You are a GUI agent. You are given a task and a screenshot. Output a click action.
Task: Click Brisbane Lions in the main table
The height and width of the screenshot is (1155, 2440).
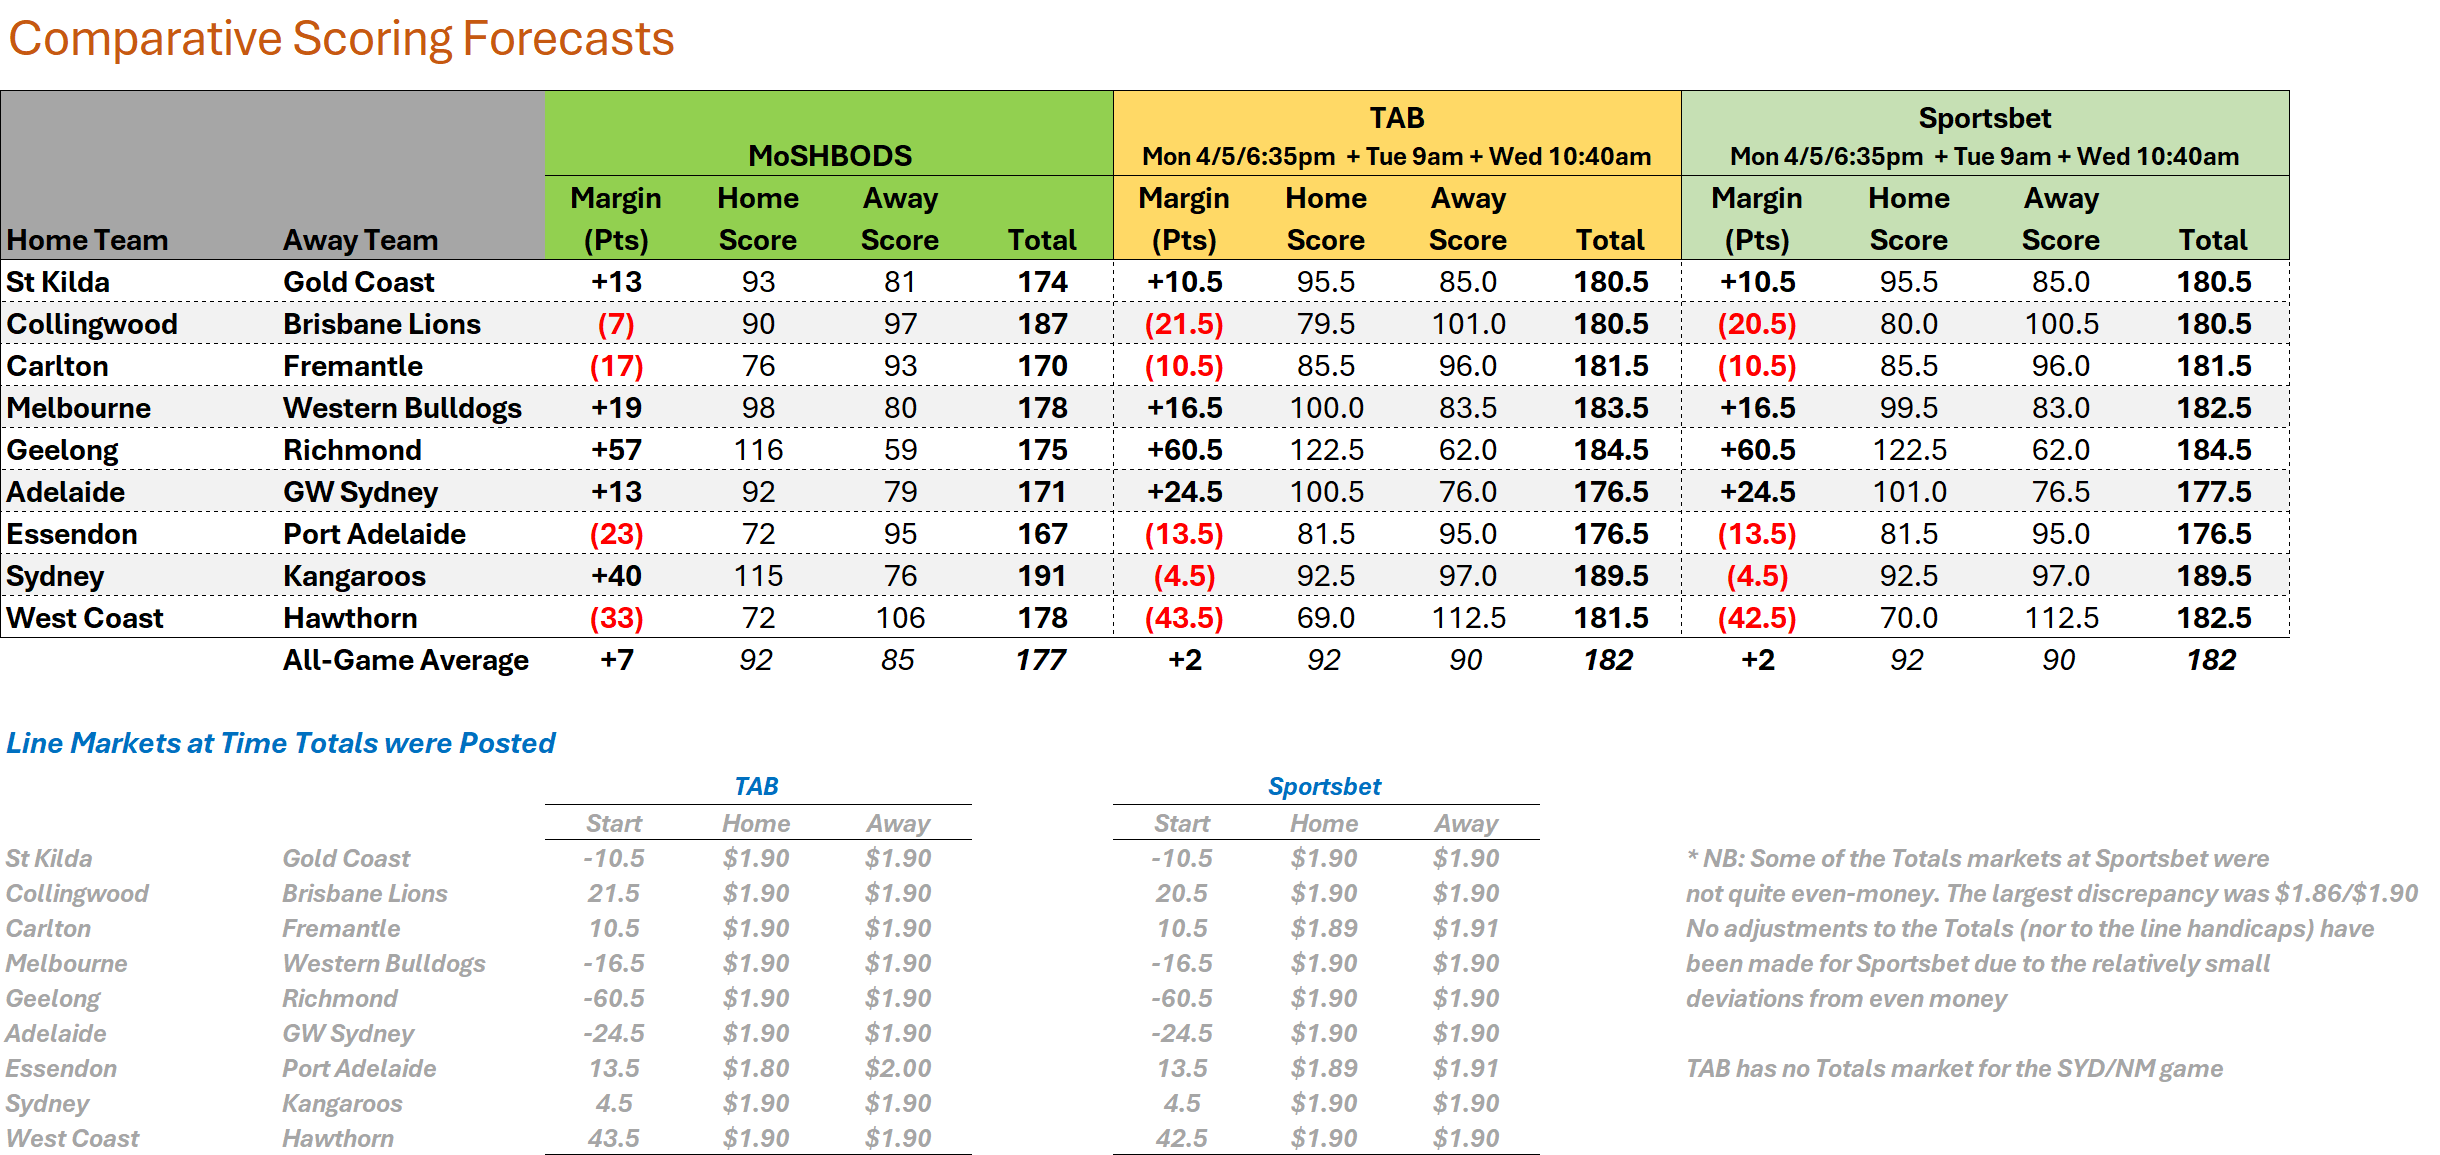(381, 324)
